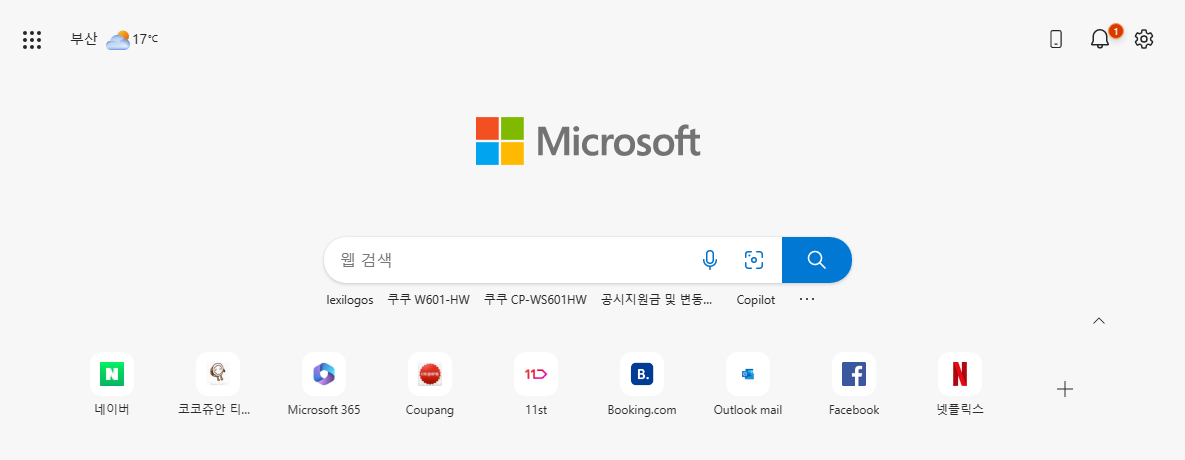This screenshot has width=1185, height=460.
Task: Open the Booking.com quick link icon
Action: coord(642,374)
